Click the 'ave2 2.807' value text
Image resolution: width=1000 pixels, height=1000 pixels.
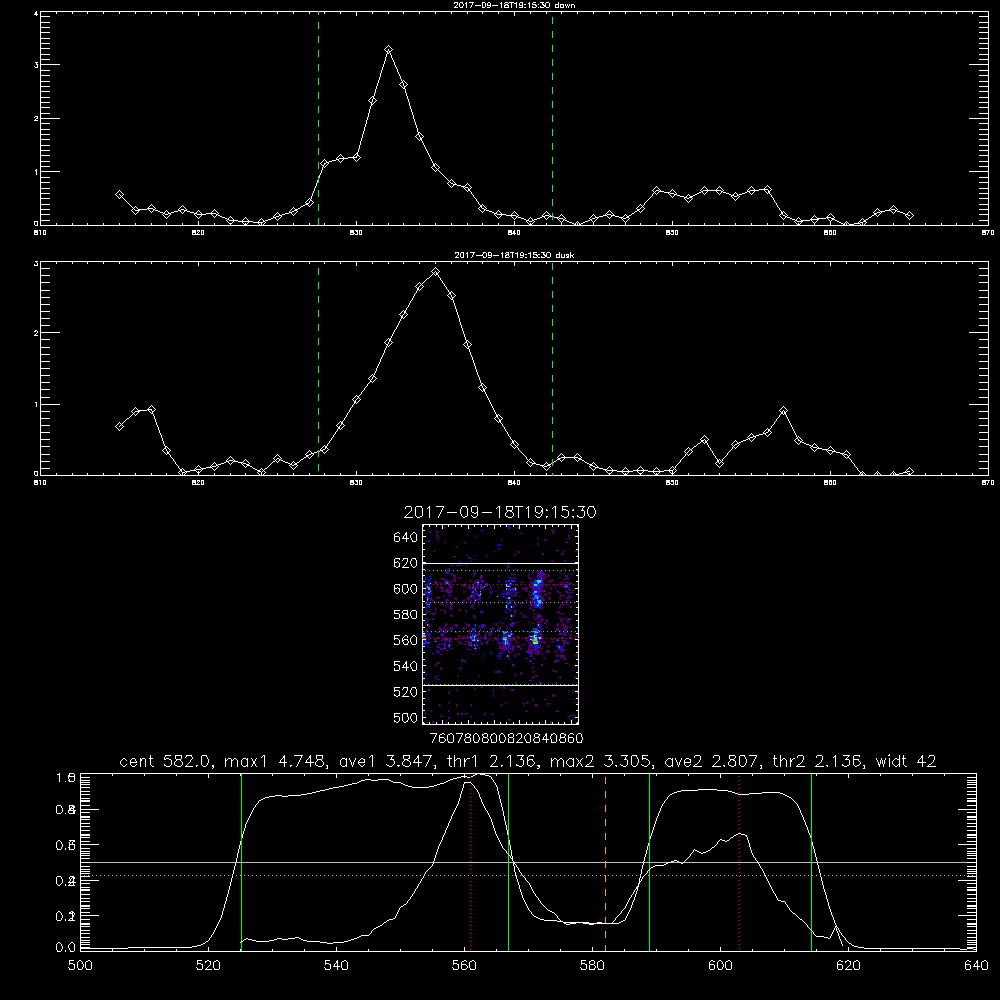[712, 761]
